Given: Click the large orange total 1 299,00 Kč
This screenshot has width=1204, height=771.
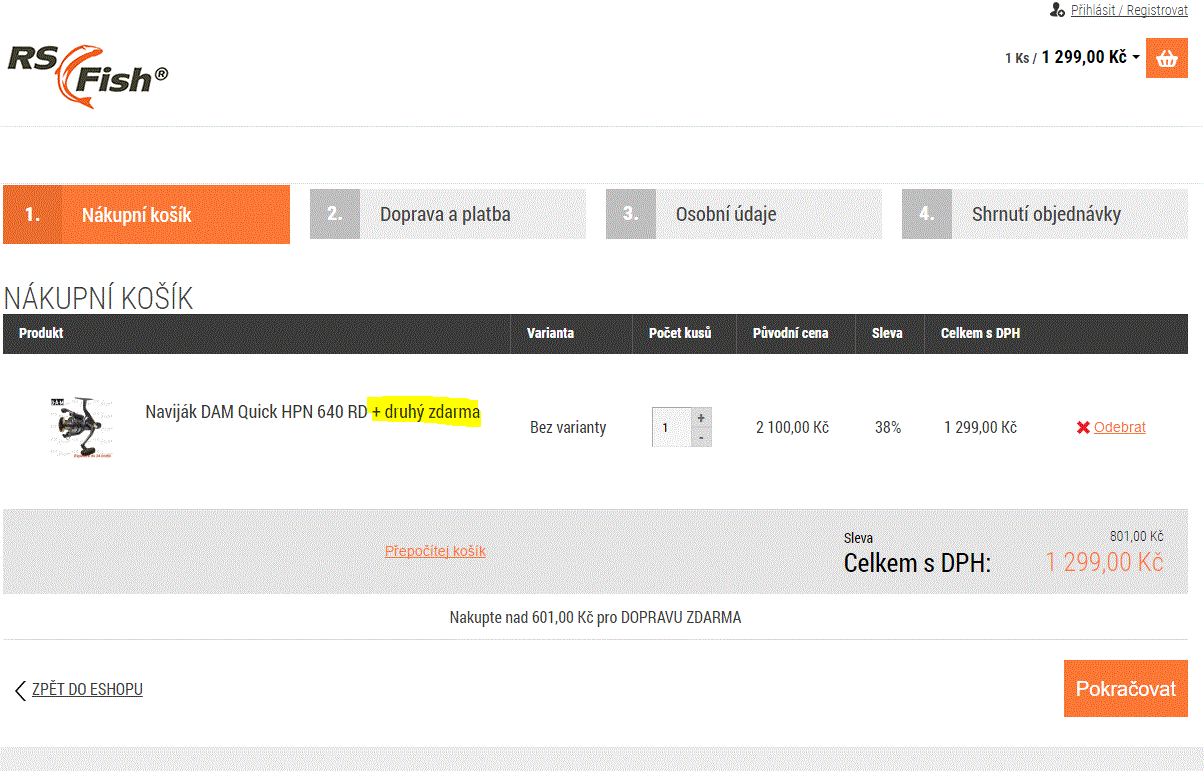Looking at the screenshot, I should pyautogui.click(x=1104, y=562).
